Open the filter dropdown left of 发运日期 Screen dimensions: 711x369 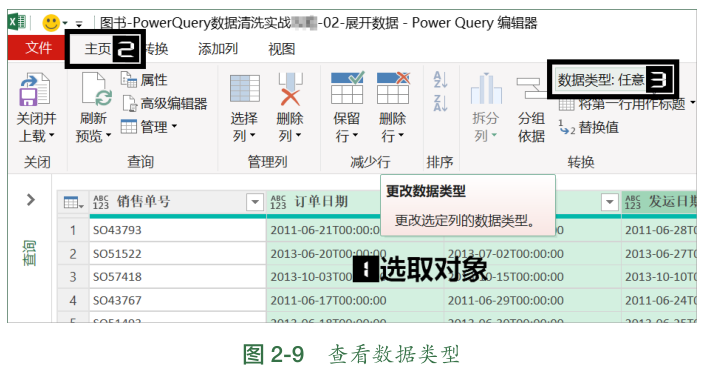610,202
